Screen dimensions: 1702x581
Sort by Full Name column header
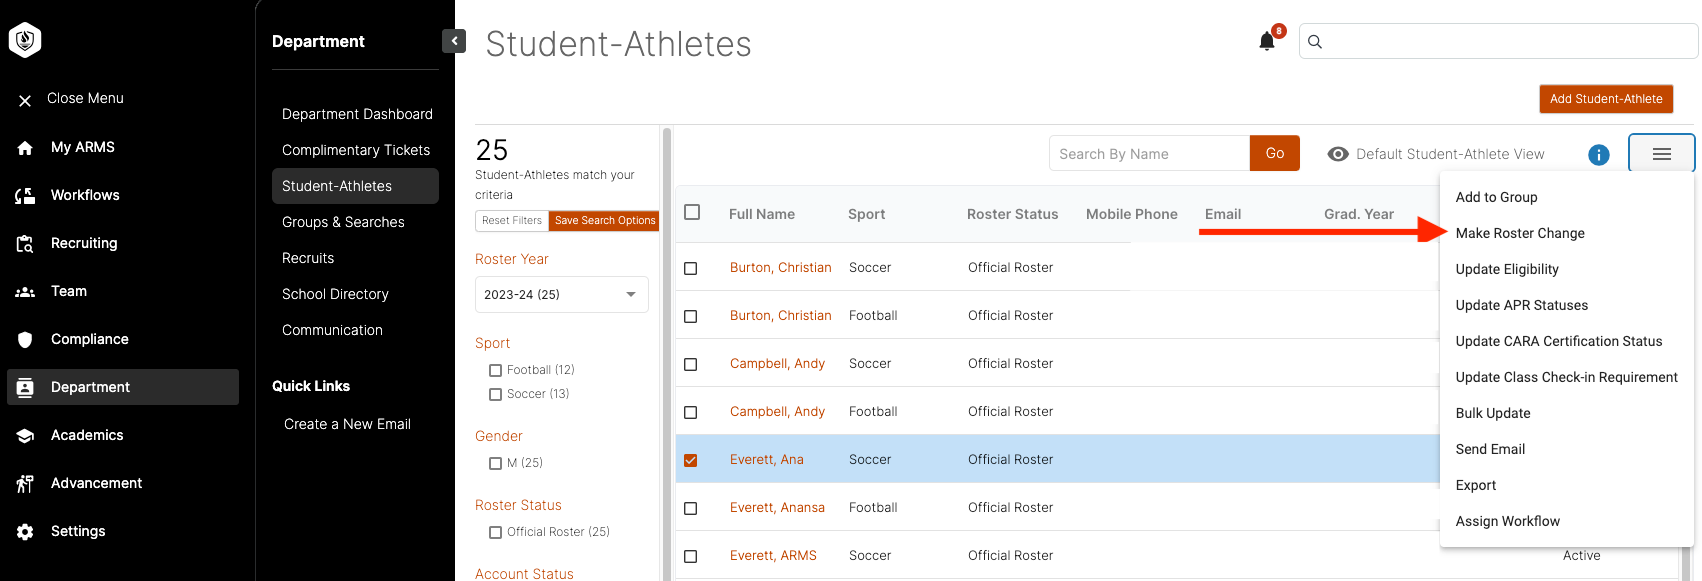(762, 214)
